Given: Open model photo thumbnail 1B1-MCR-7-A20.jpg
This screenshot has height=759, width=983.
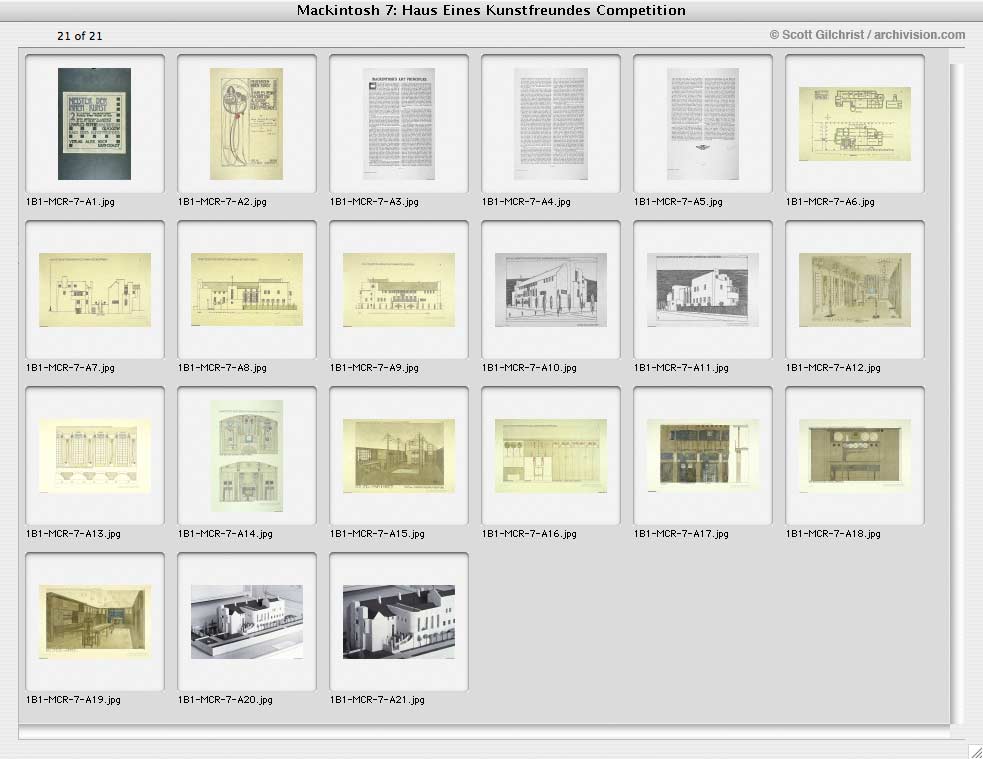Looking at the screenshot, I should point(247,622).
